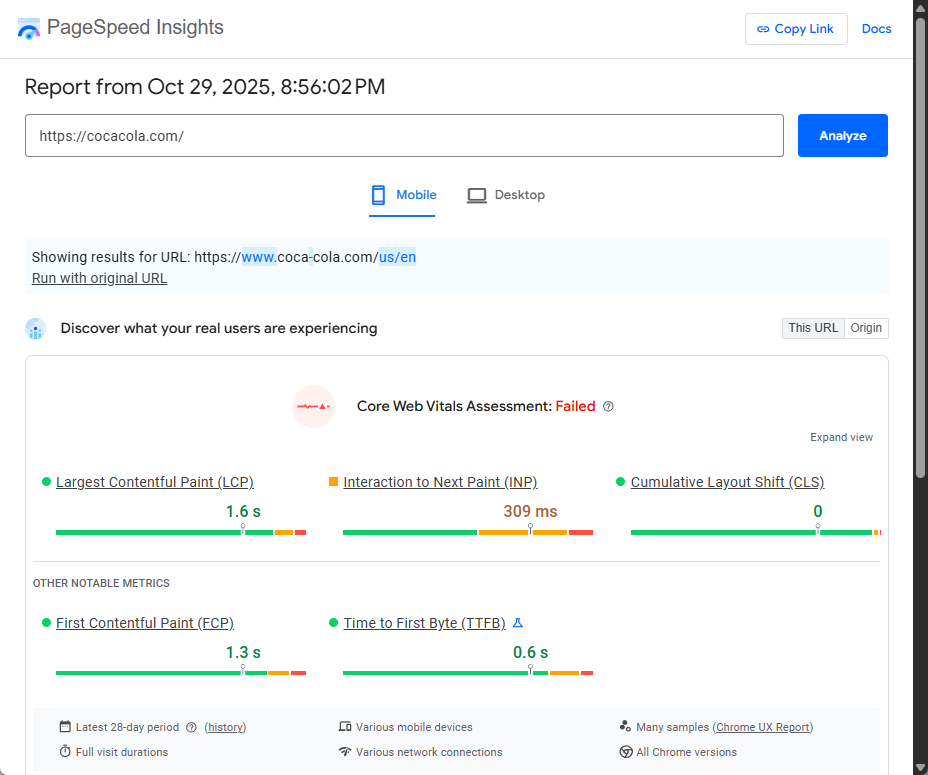Switch to Origin data view

[x=866, y=328]
